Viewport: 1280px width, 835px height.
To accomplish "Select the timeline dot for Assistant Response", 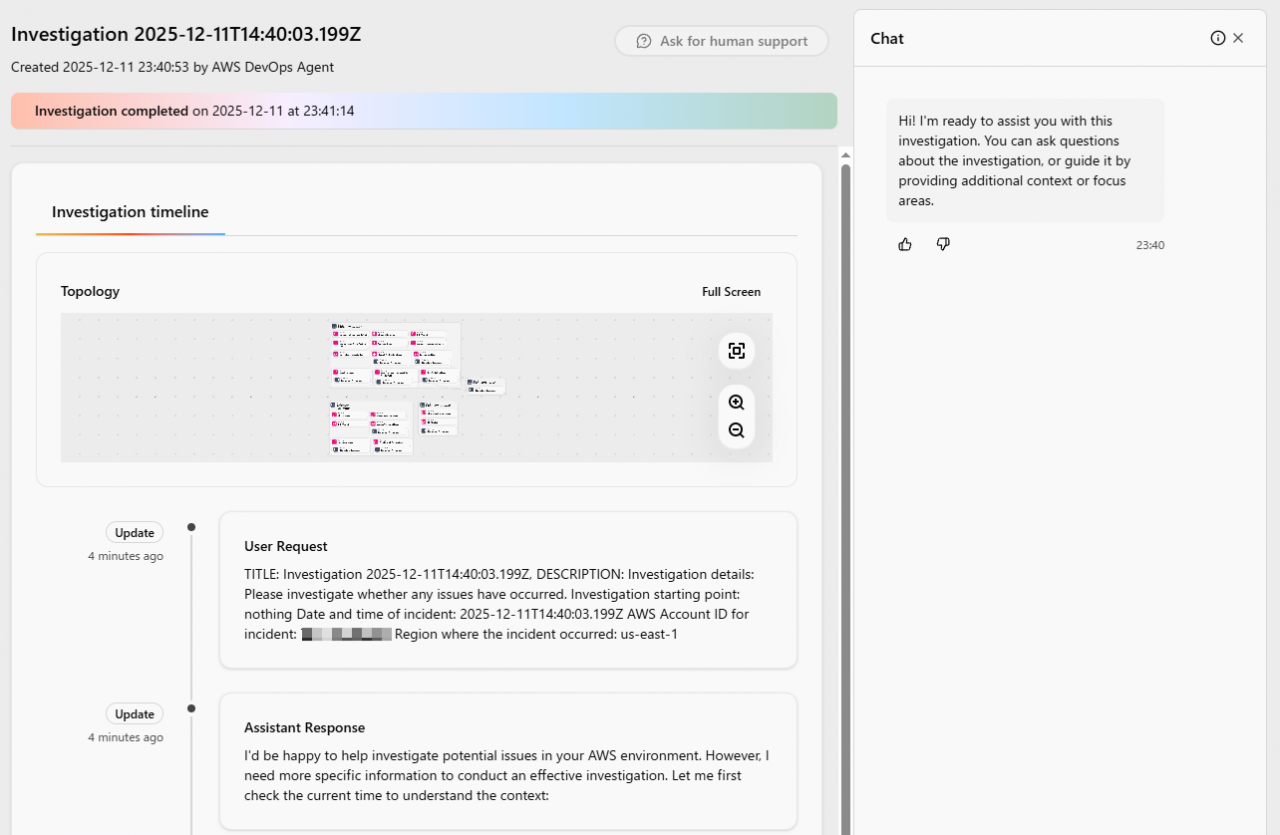I will pos(191,708).
